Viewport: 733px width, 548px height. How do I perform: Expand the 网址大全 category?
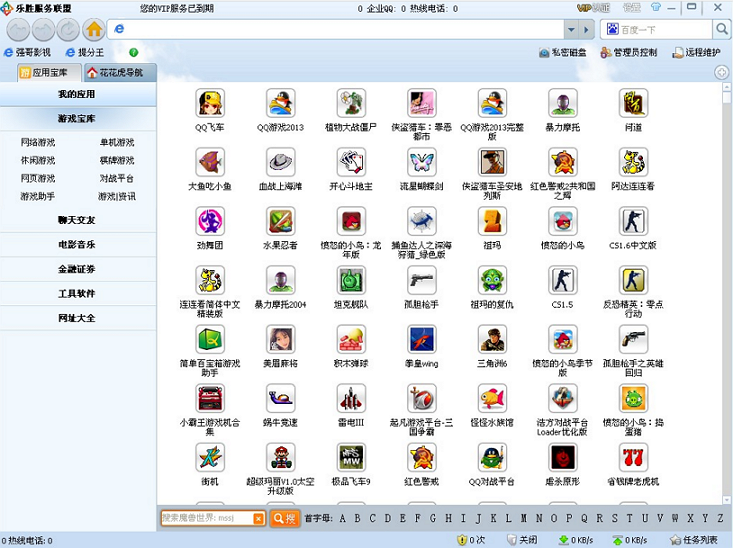tap(77, 318)
